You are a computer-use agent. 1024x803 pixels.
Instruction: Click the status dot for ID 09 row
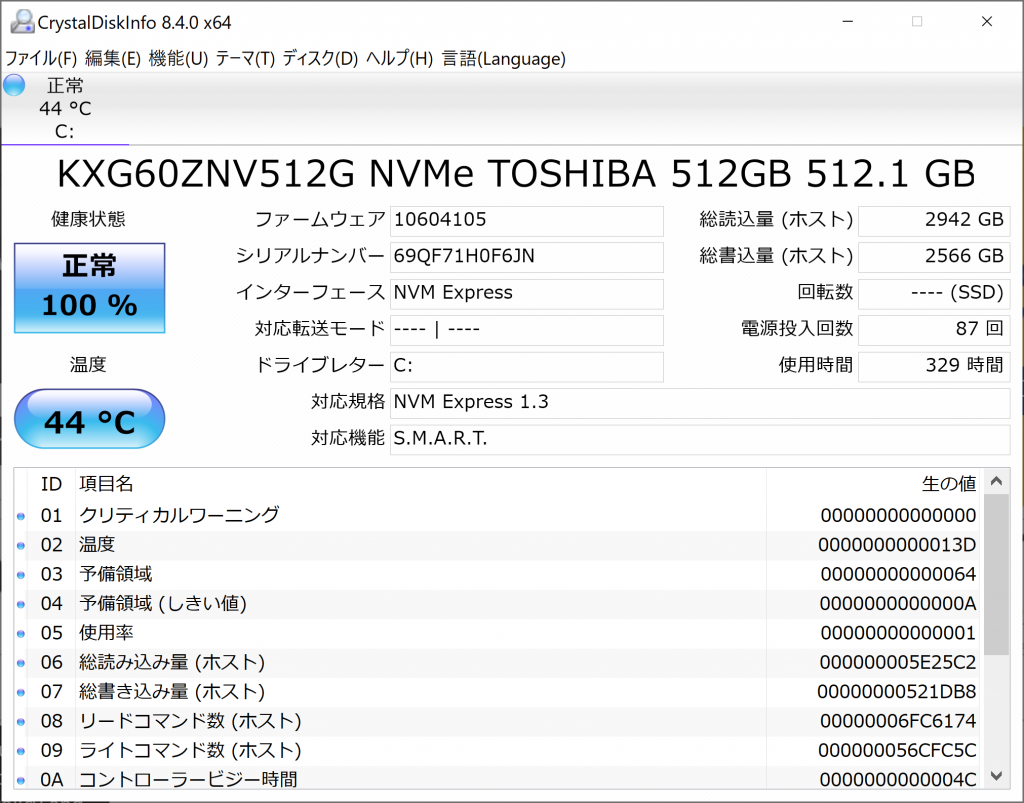point(21,751)
